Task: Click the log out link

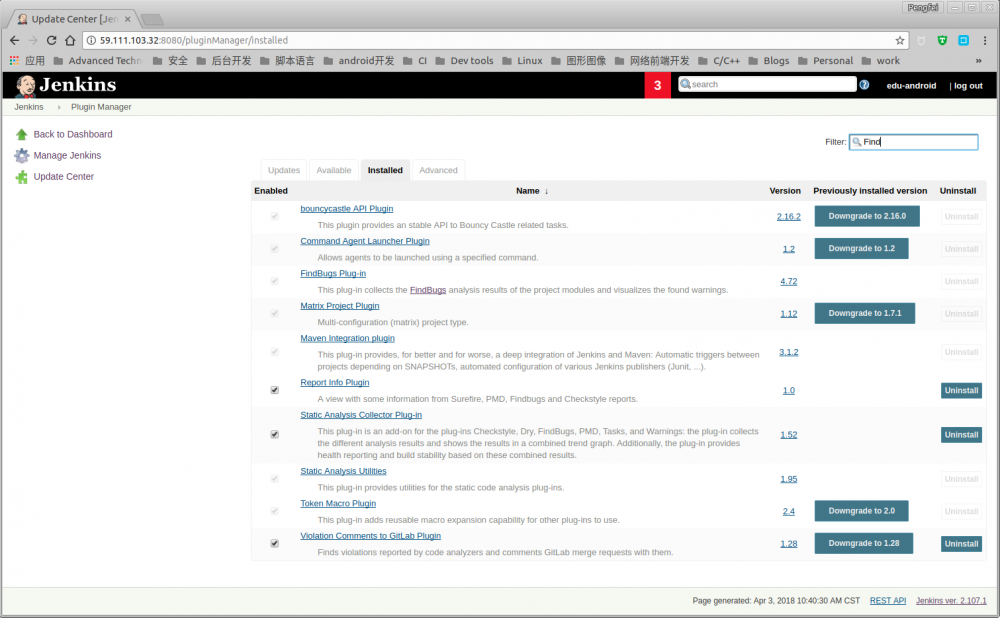Action: click(x=968, y=86)
